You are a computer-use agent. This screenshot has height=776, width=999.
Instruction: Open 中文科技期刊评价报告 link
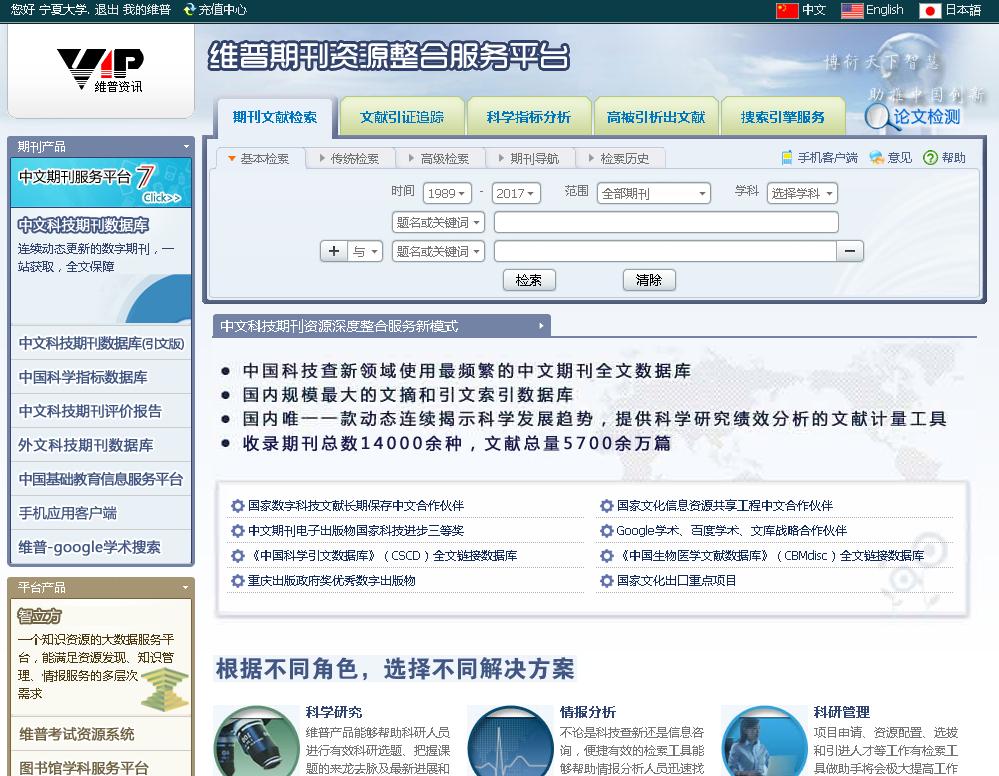(90, 411)
